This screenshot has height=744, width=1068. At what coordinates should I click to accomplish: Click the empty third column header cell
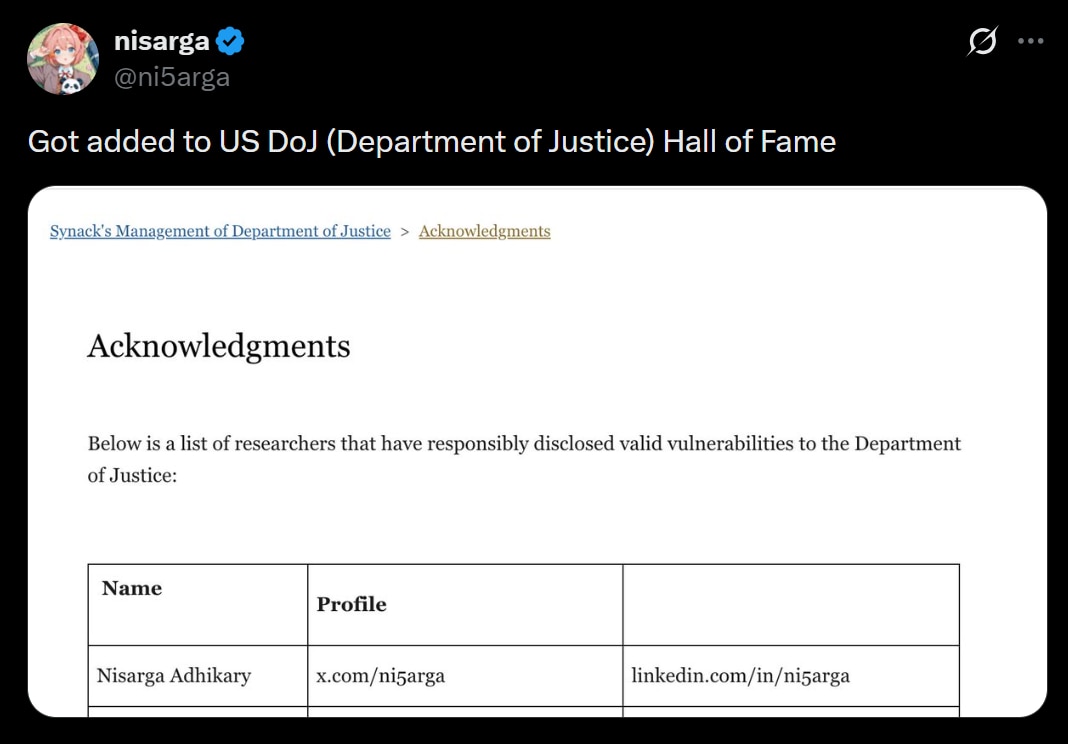click(791, 605)
